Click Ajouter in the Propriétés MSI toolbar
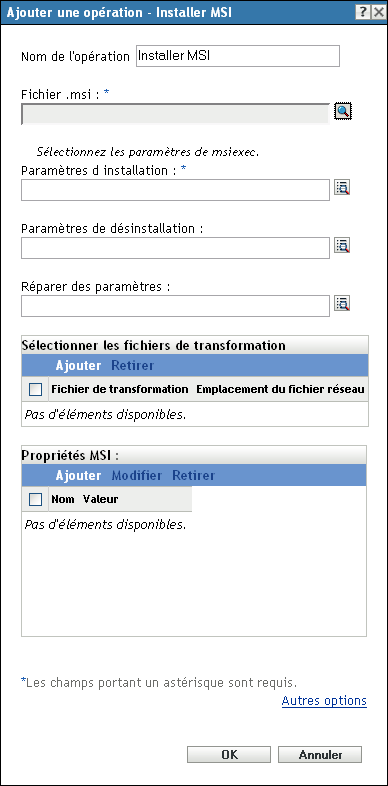 point(78,475)
